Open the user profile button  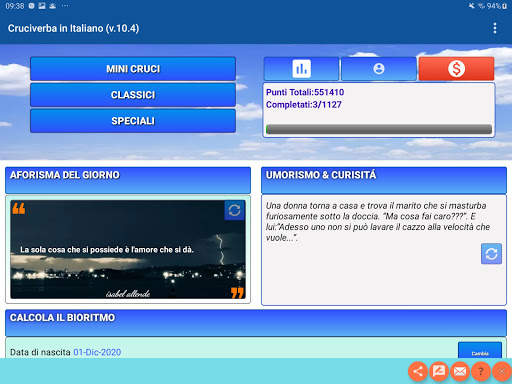pos(379,69)
